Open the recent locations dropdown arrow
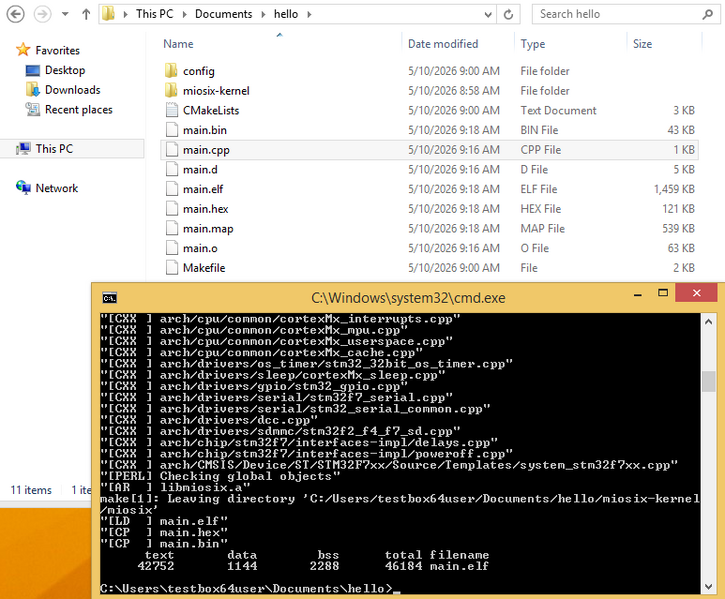The height and width of the screenshot is (599, 725). 65,14
